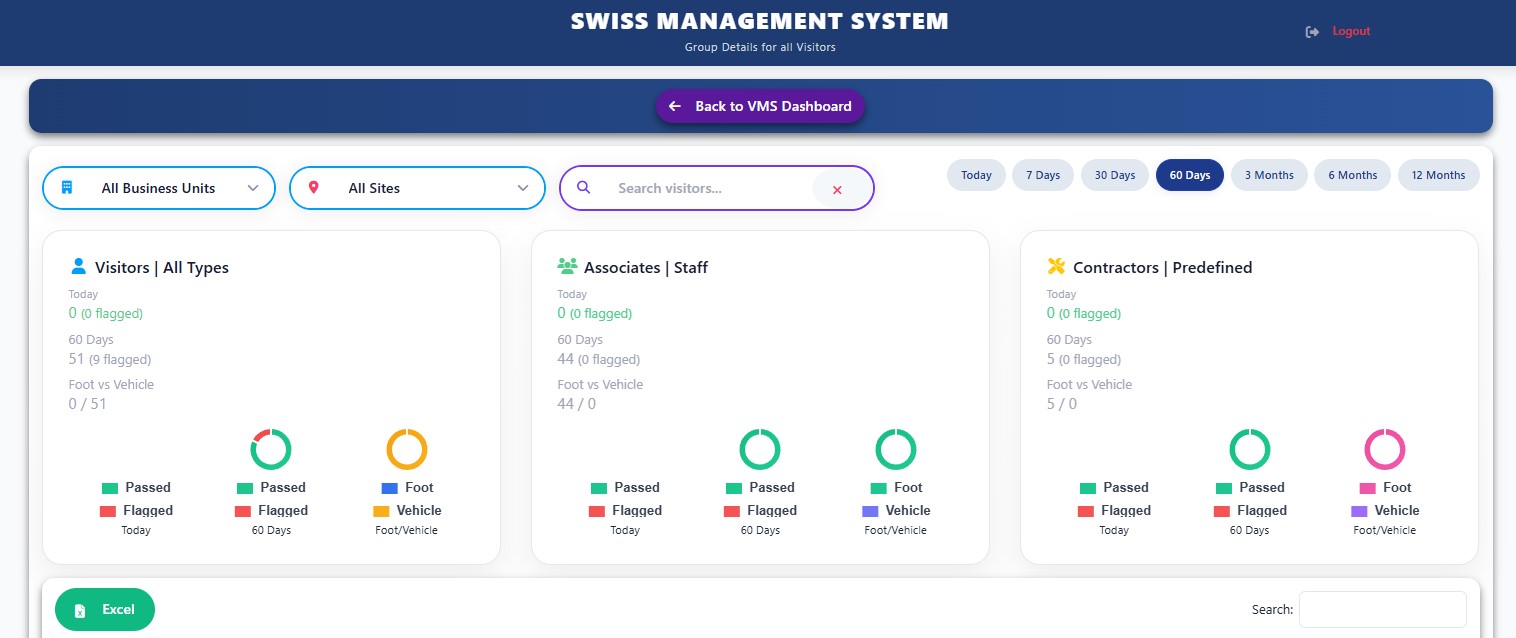Select the 12 Months time range
The width and height of the screenshot is (1516, 638).
[x=1438, y=175]
